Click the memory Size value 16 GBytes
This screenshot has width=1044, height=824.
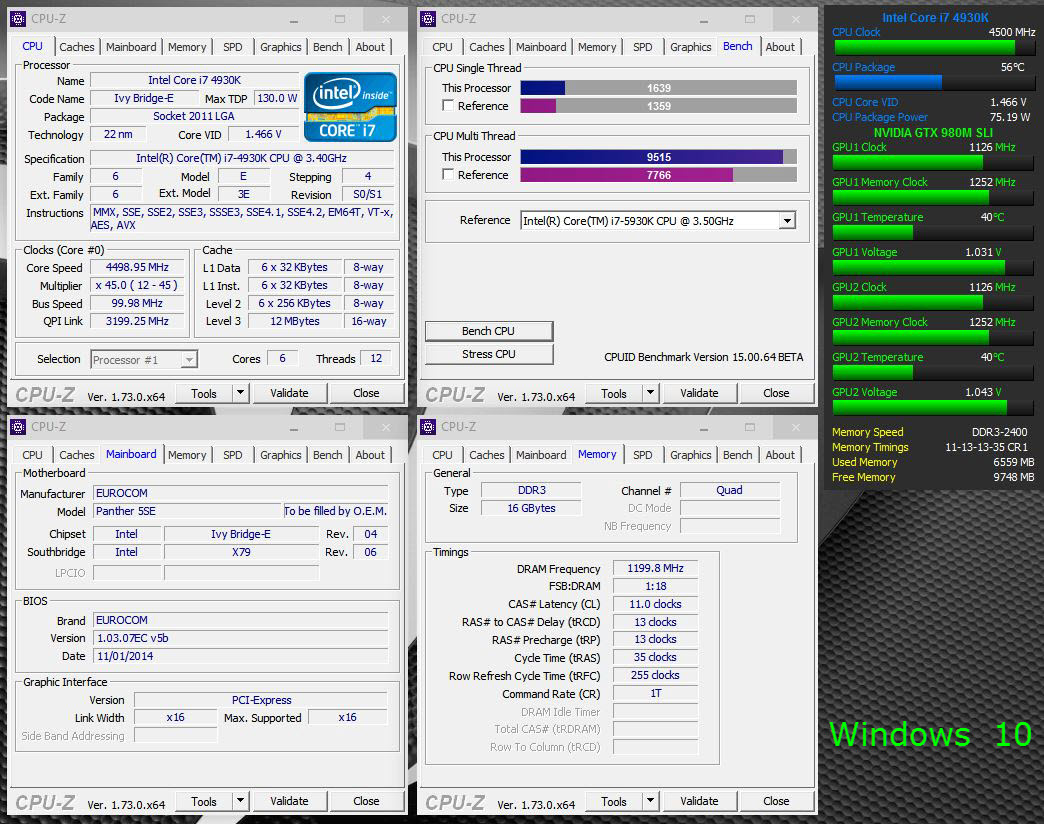(531, 509)
